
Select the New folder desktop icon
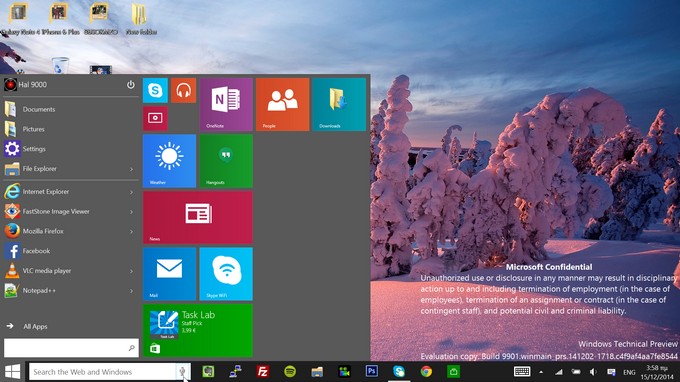(x=141, y=19)
